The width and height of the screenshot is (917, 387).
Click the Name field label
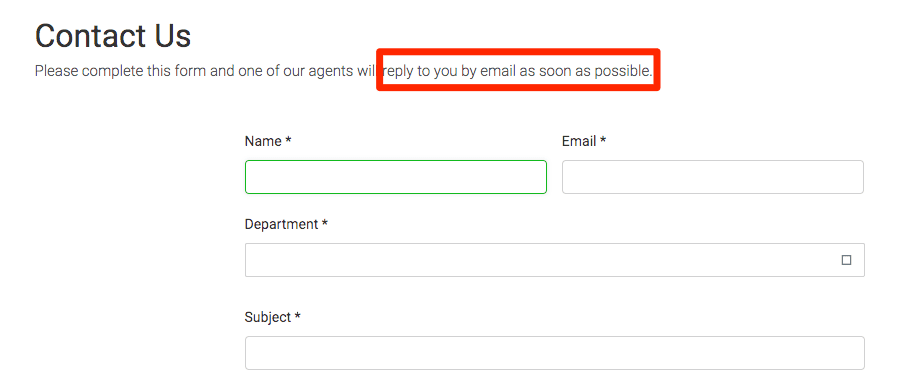pyautogui.click(x=263, y=141)
